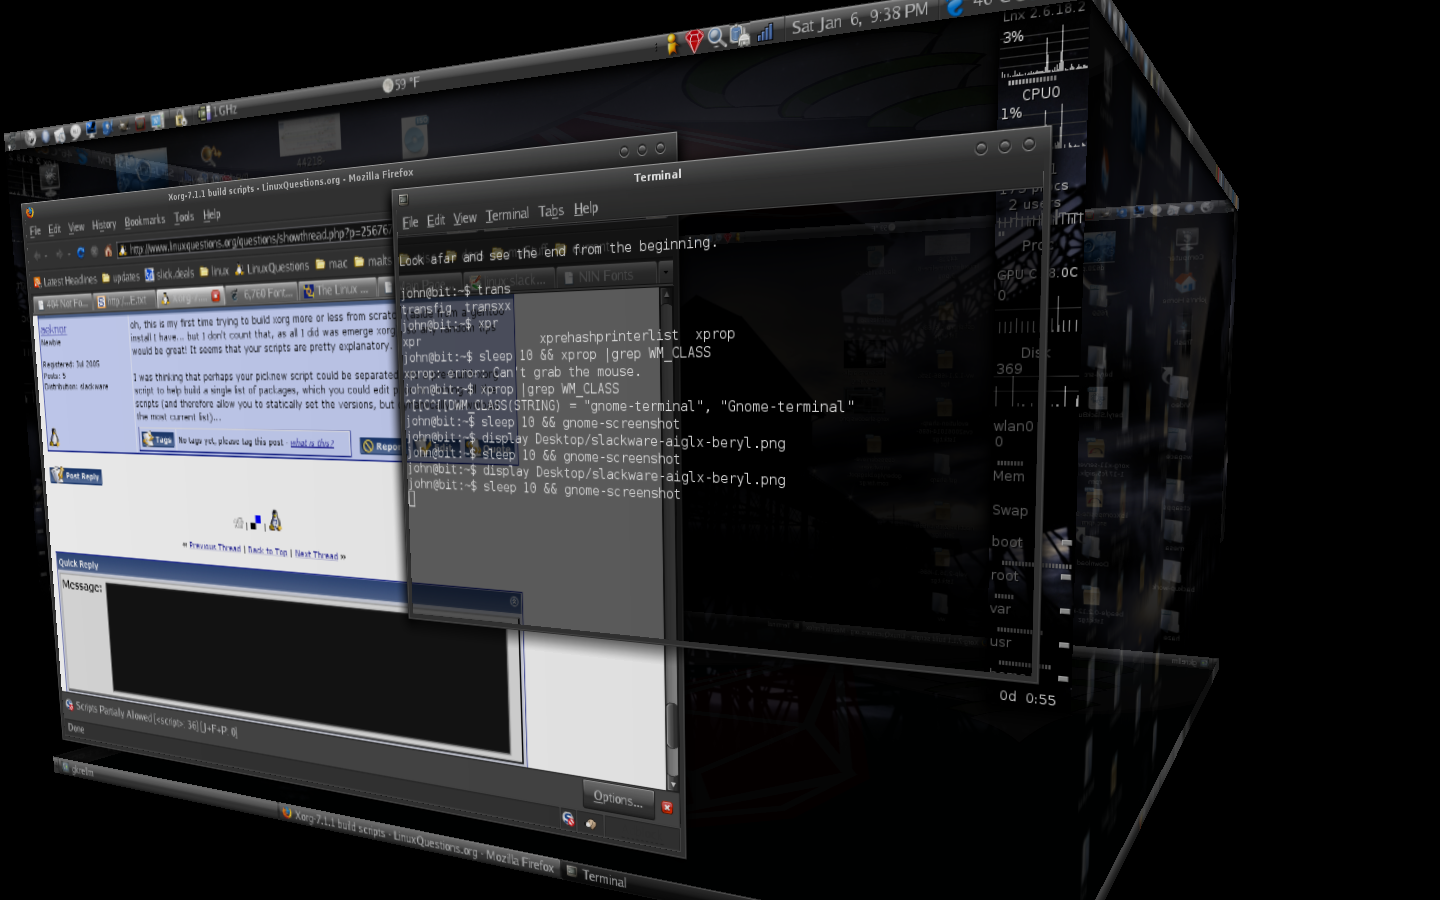Viewport: 1440px width, 900px height.
Task: Open the Help menu in Terminal
Action: pos(586,208)
